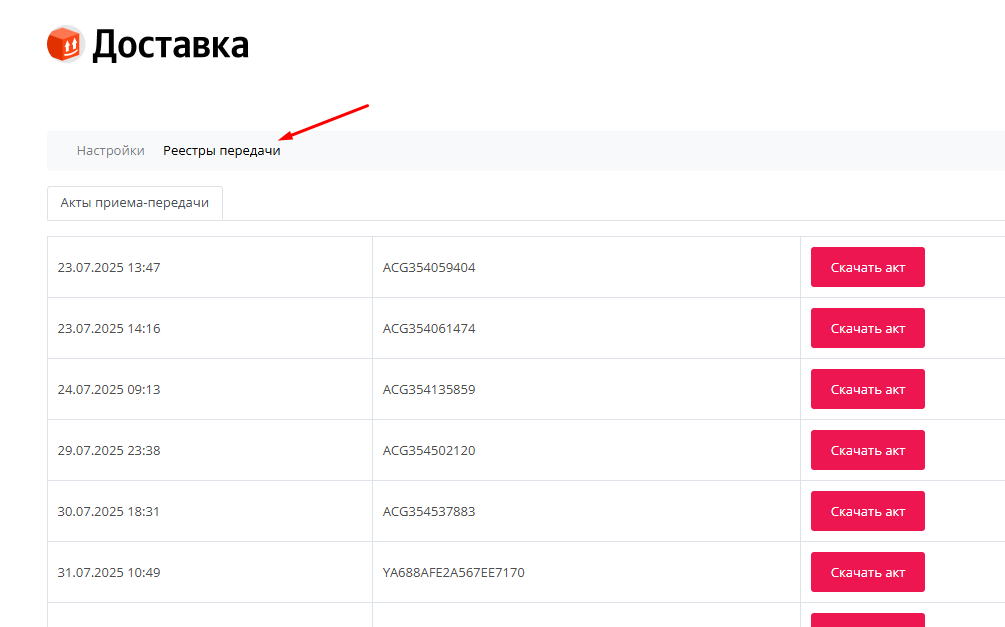The image size is (1005, 627).
Task: Click the date 31.07.2025 10:49 cell
Action: (x=210, y=572)
